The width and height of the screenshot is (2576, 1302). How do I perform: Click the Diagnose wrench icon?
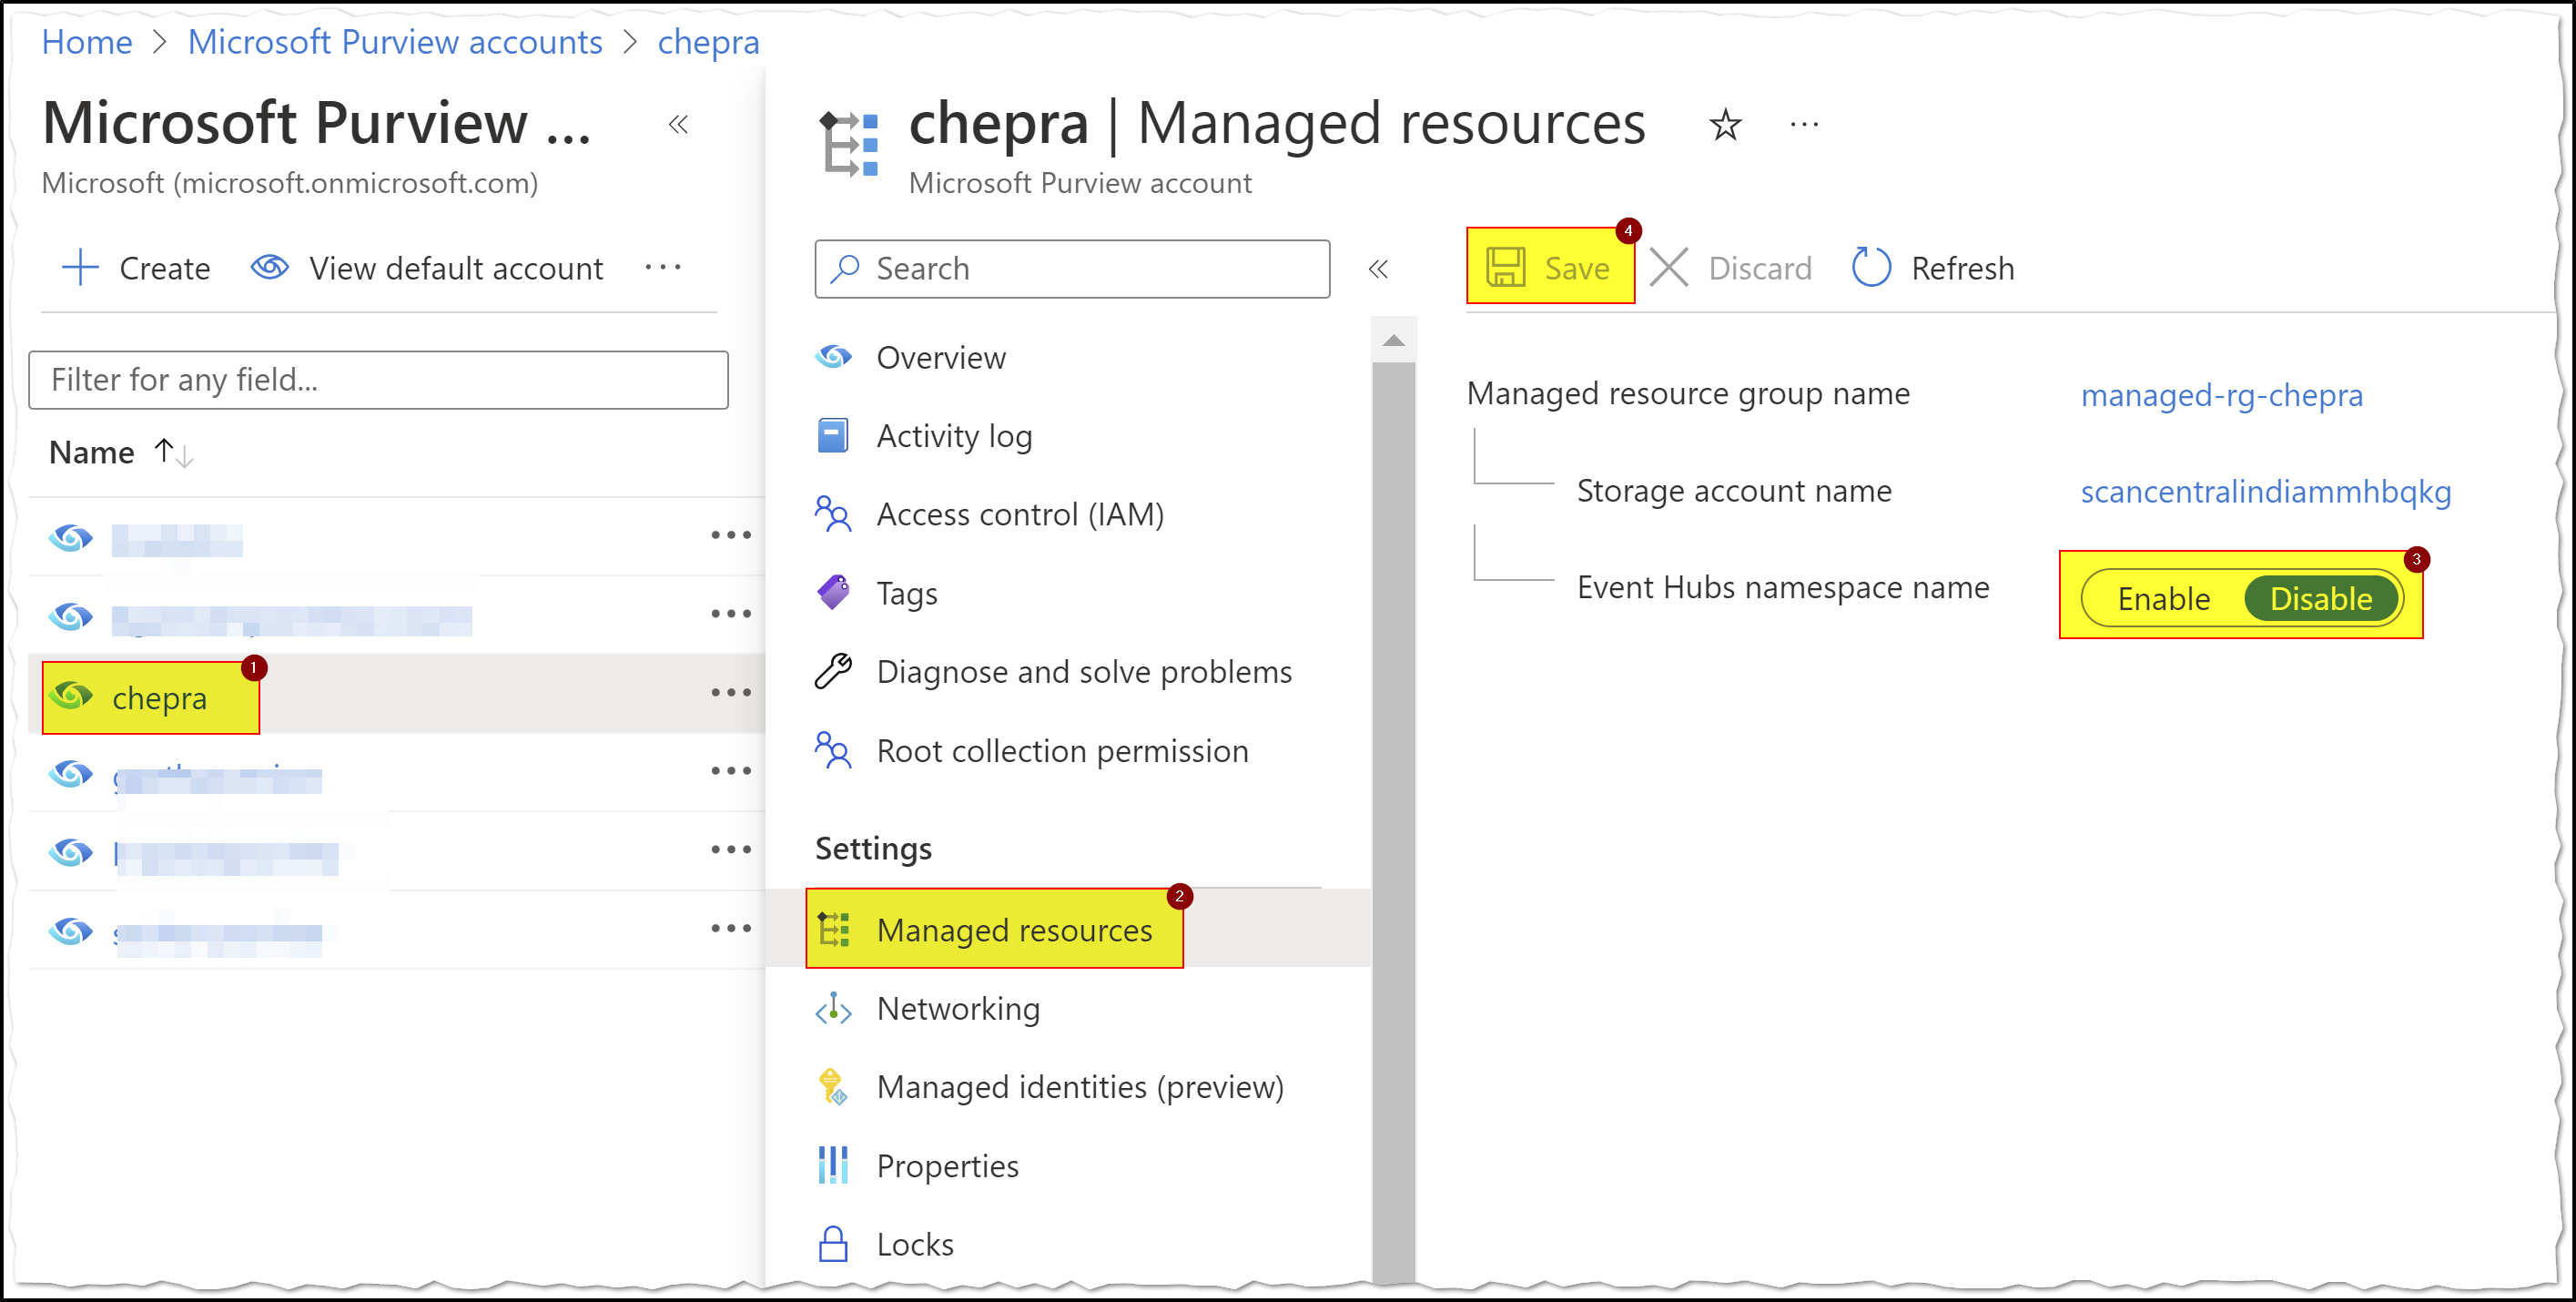tap(833, 672)
